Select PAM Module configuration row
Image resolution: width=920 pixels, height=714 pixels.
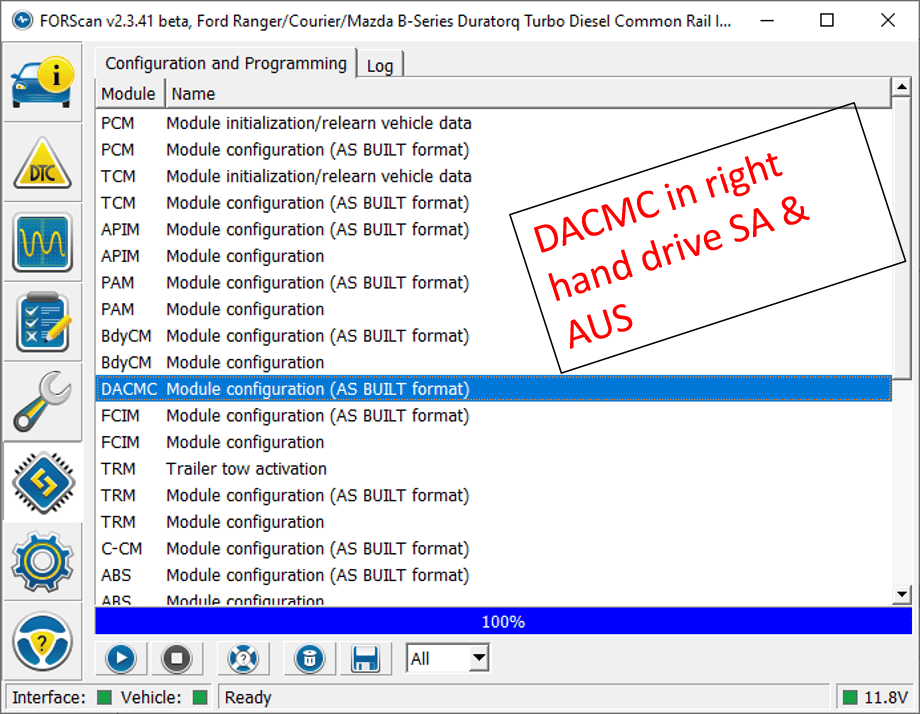click(x=493, y=309)
